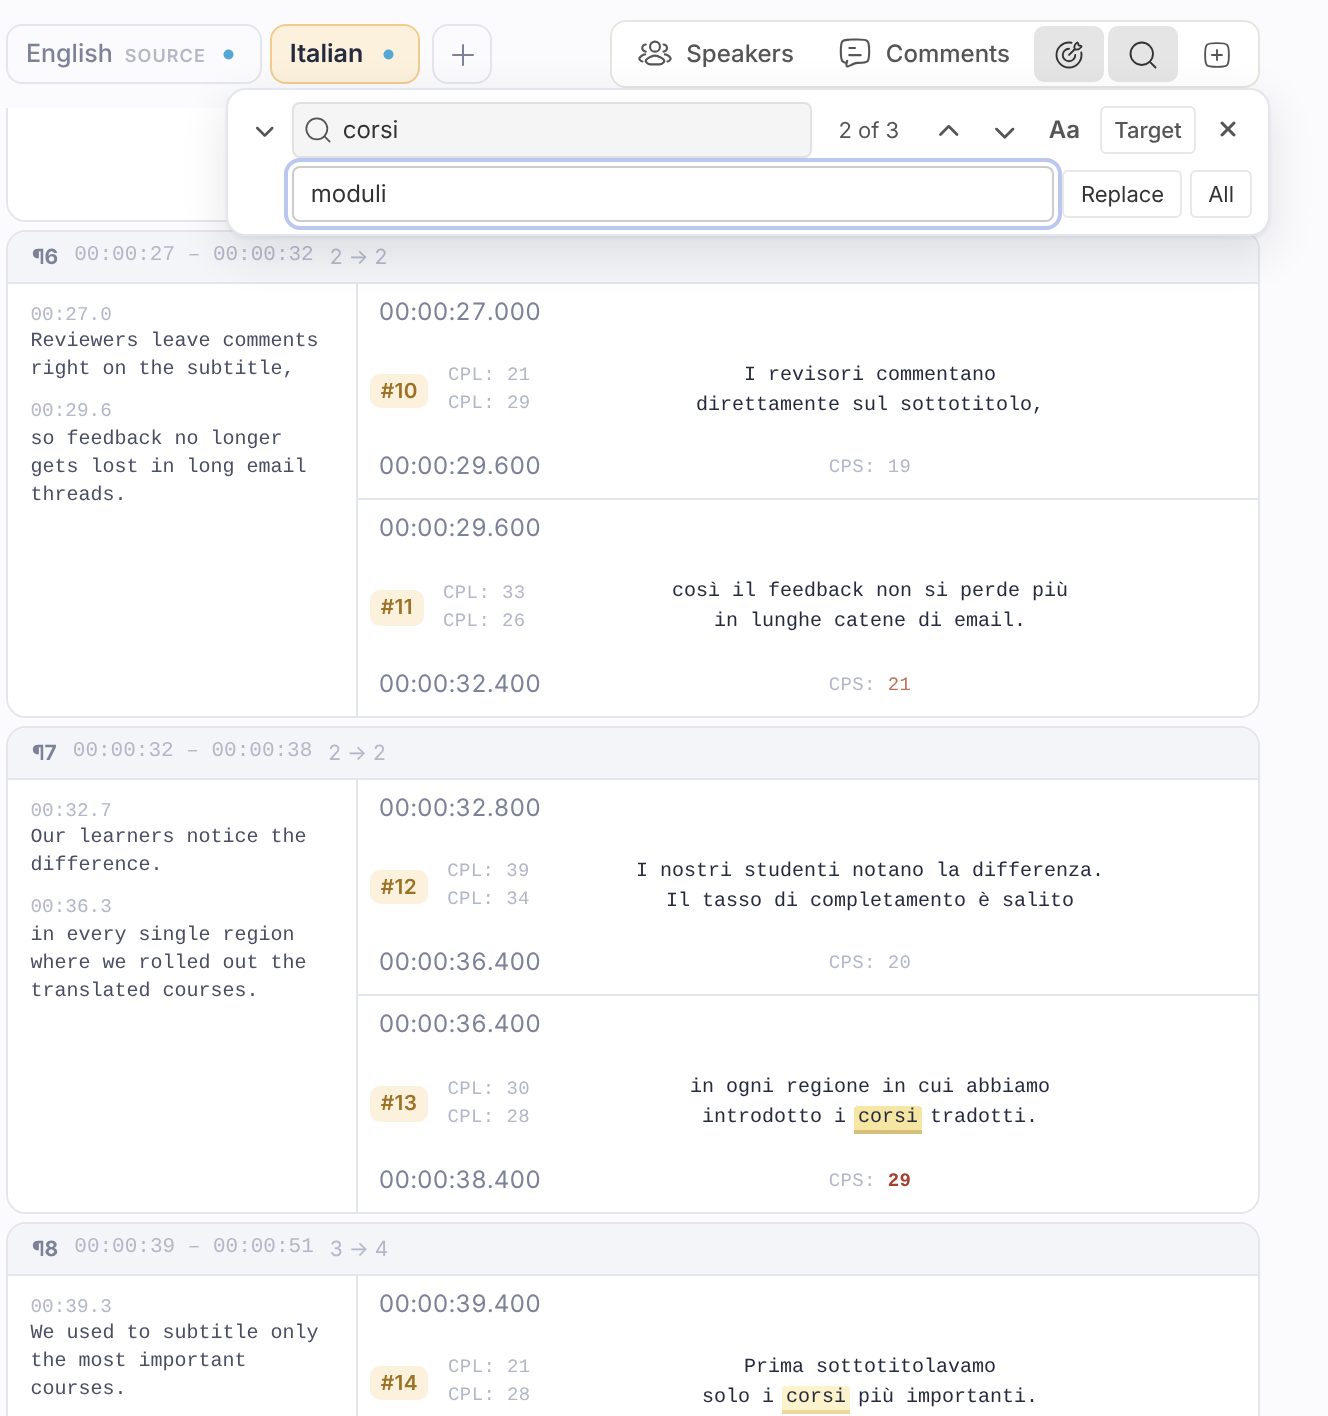
Task: Click source text 'Our learners notice the difference.'
Action: 169,850
